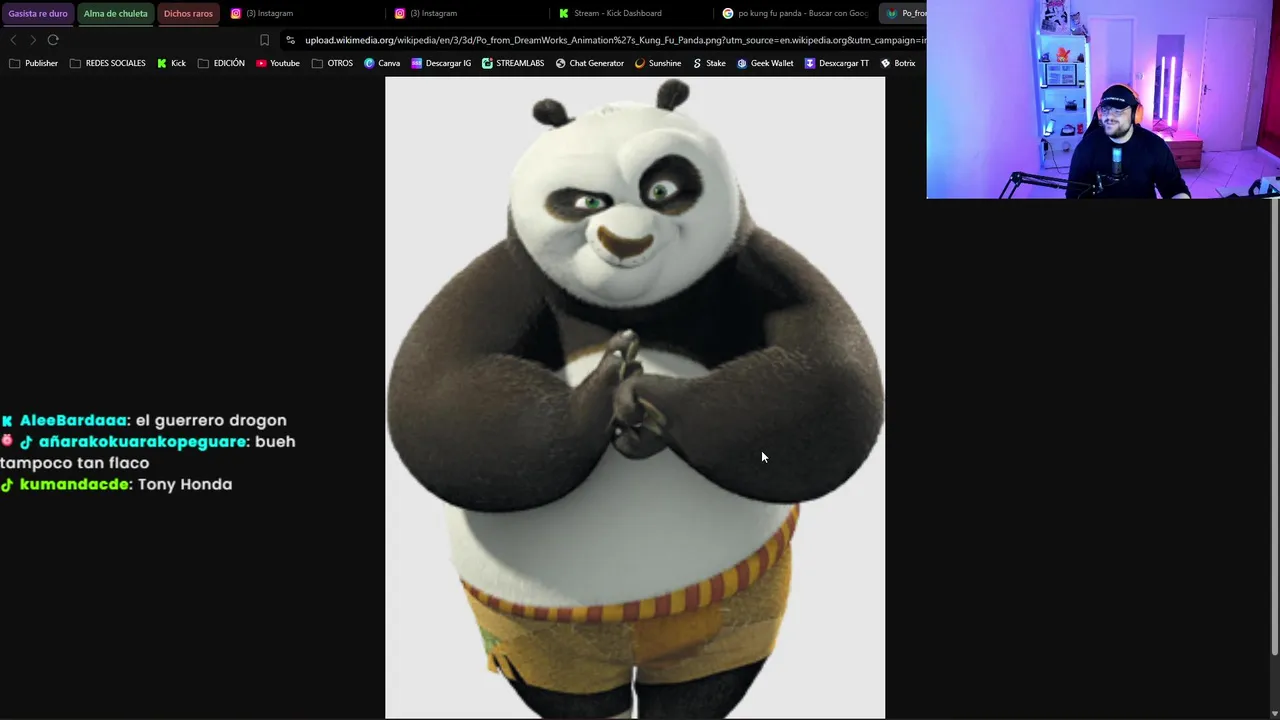The height and width of the screenshot is (720, 1280).
Task: Click chat username AleeBardaaa
Action: click(x=74, y=421)
